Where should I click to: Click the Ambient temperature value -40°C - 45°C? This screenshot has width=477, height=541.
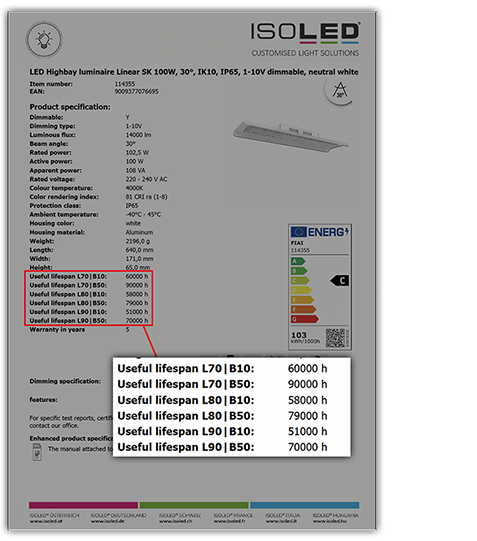click(x=143, y=215)
